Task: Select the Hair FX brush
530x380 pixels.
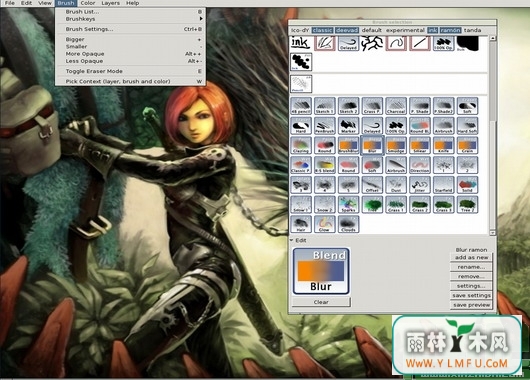Action: coord(301,224)
